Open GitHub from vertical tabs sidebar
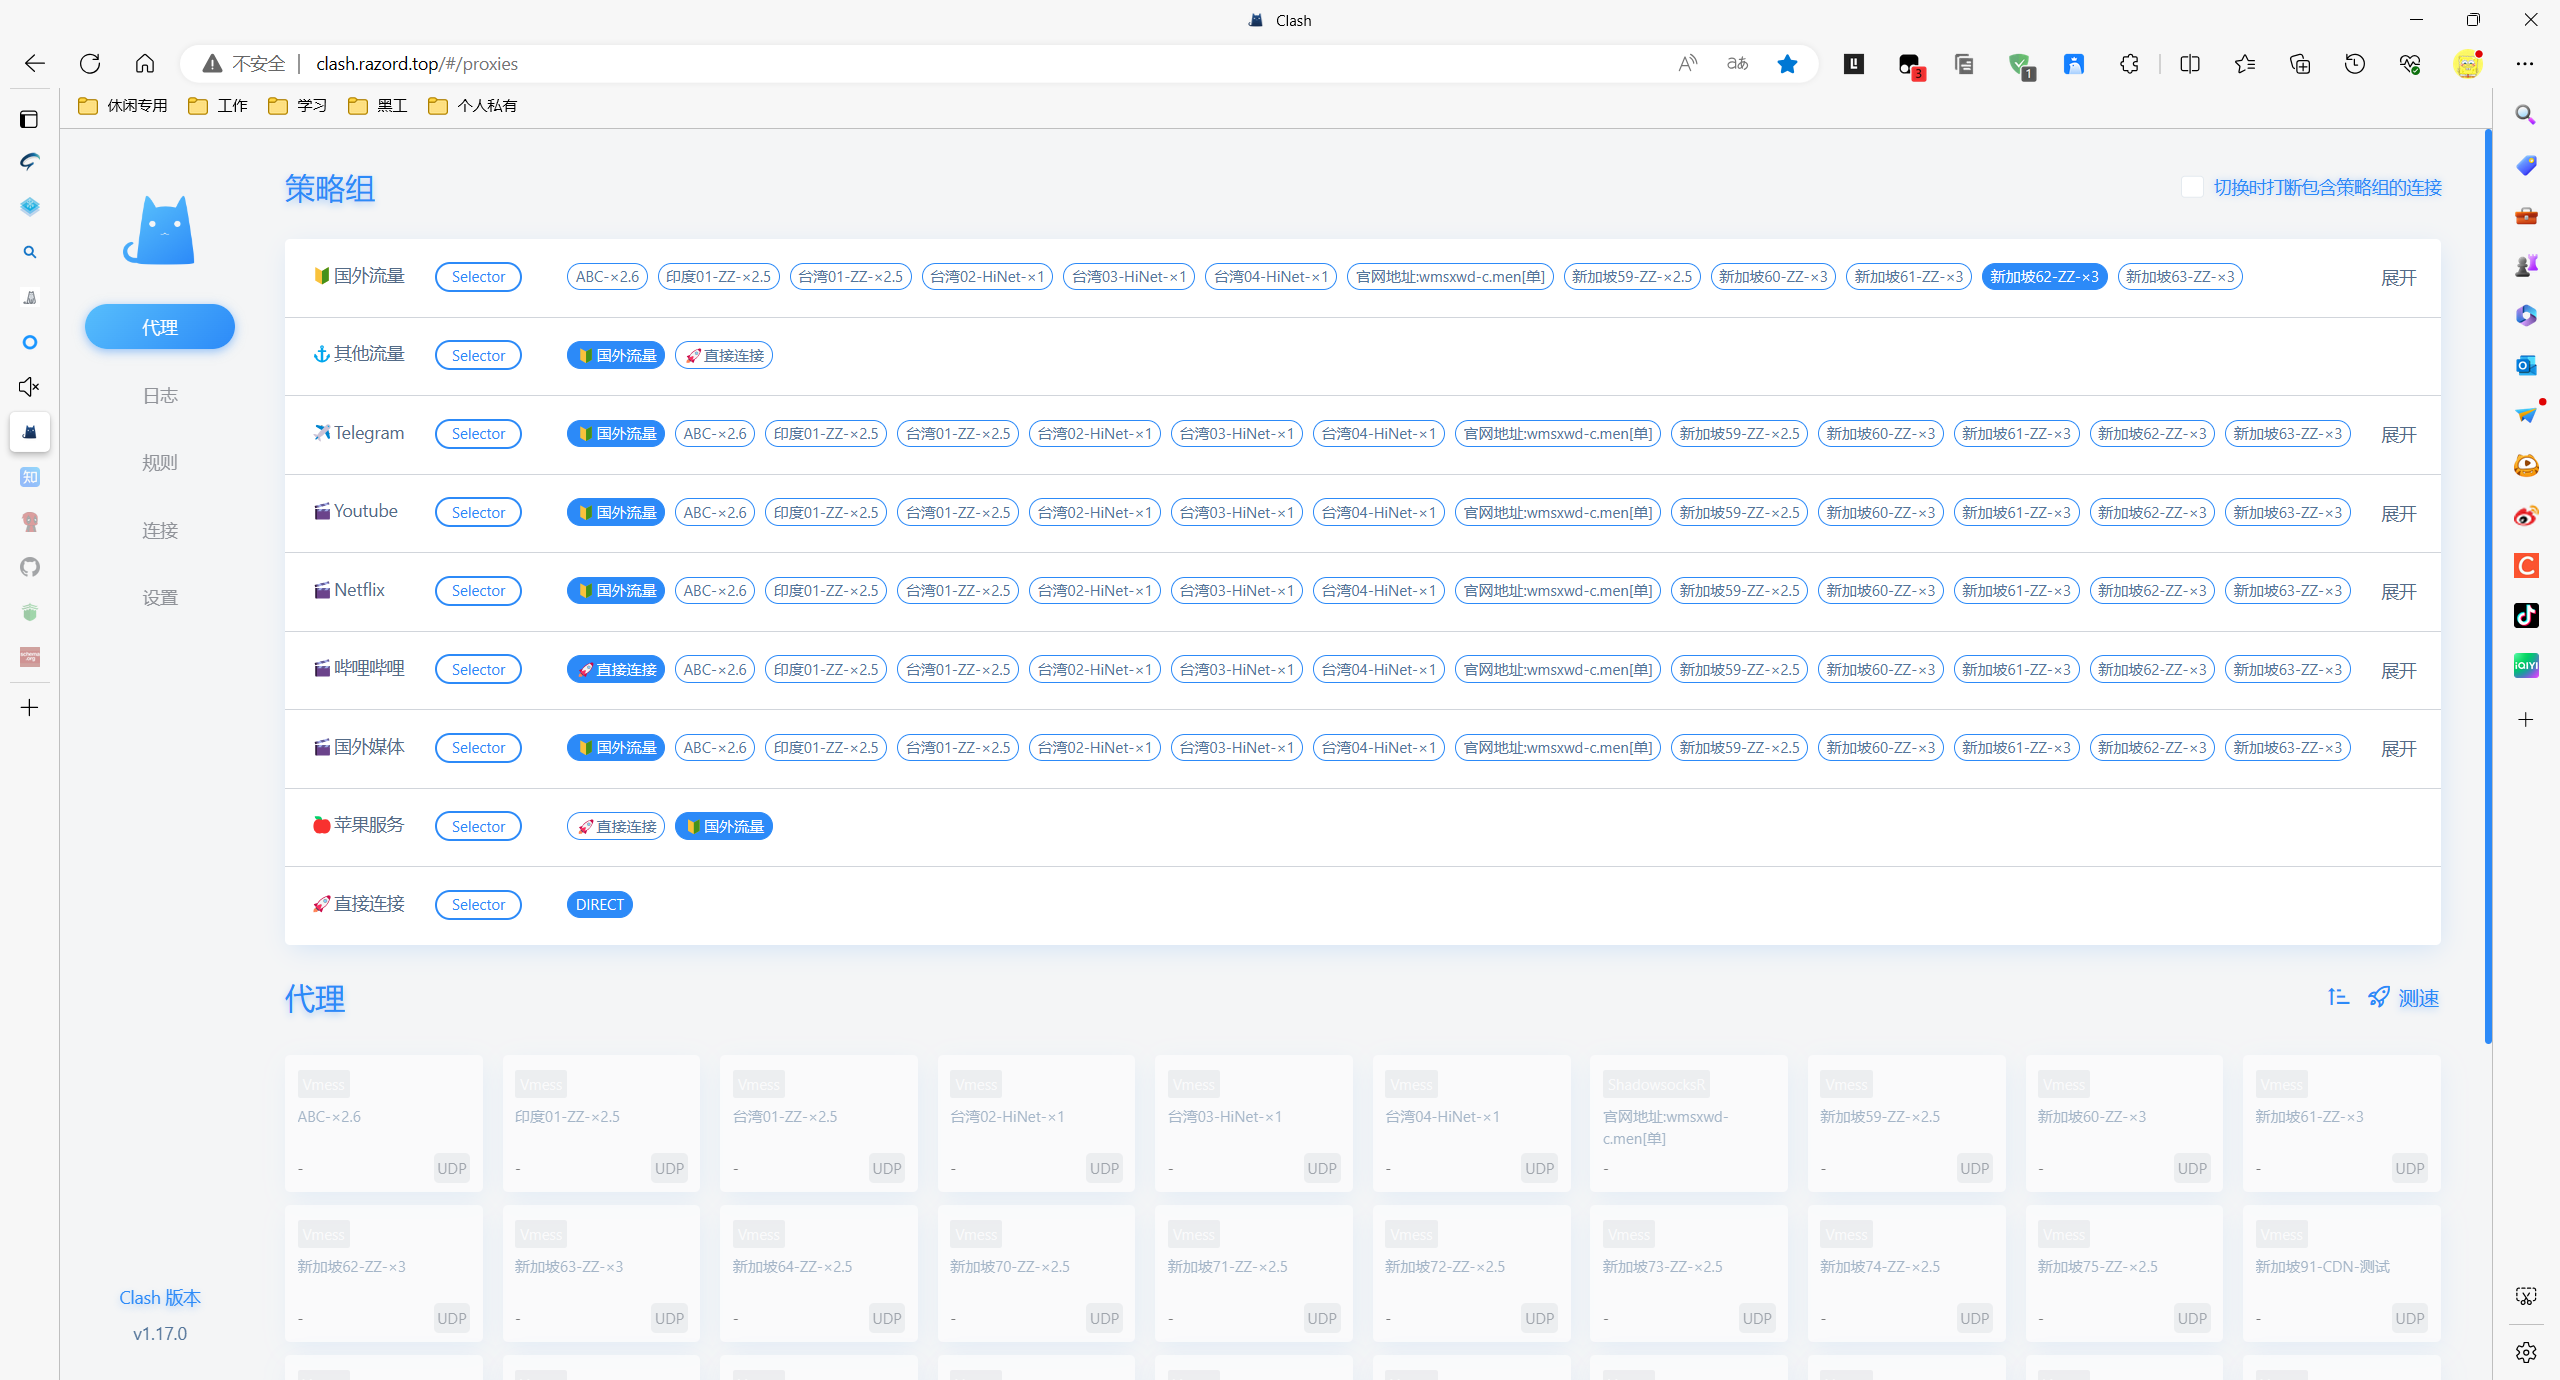The image size is (2560, 1380). coord(30,567)
